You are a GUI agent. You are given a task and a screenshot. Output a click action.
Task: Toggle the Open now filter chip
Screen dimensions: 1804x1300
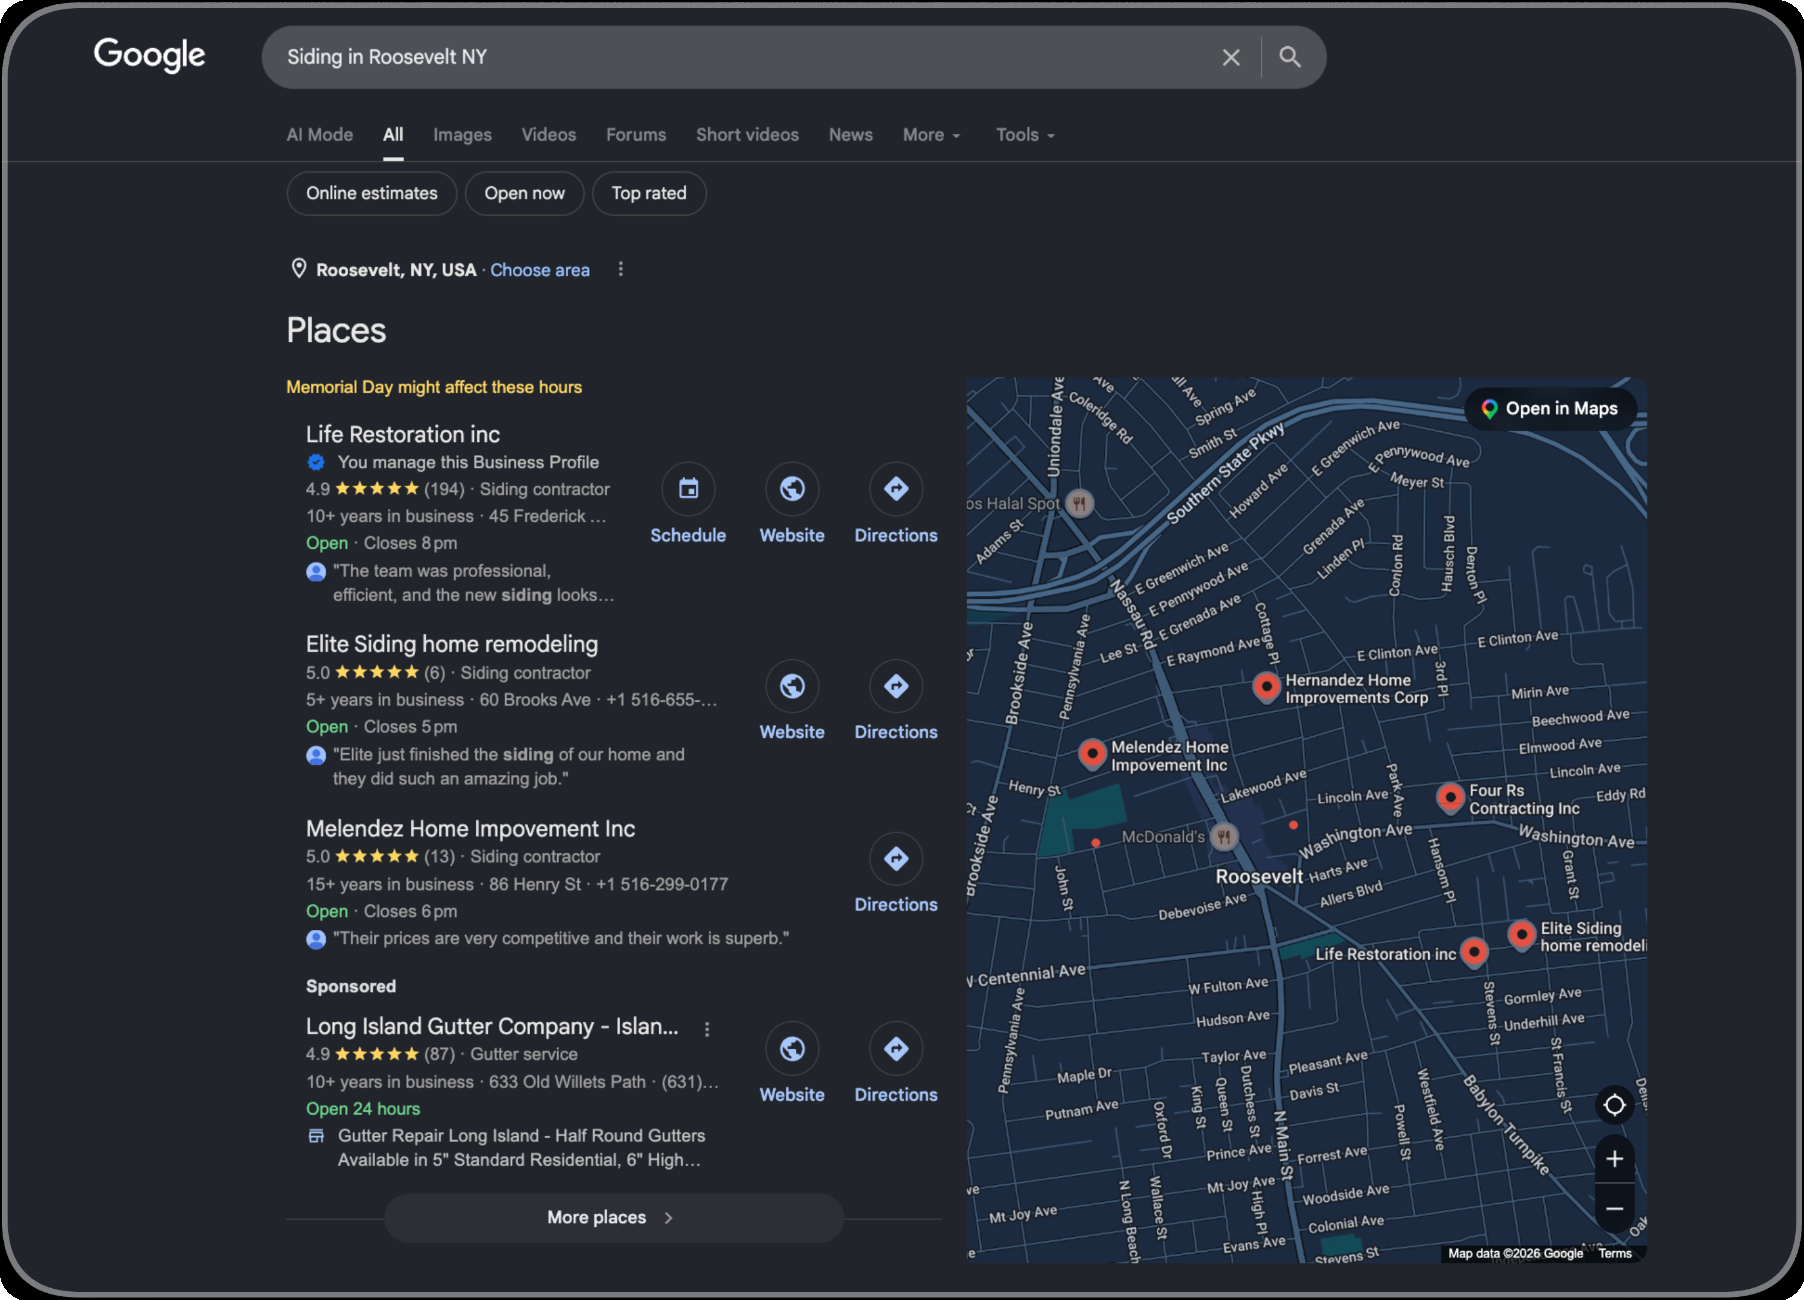tap(525, 193)
